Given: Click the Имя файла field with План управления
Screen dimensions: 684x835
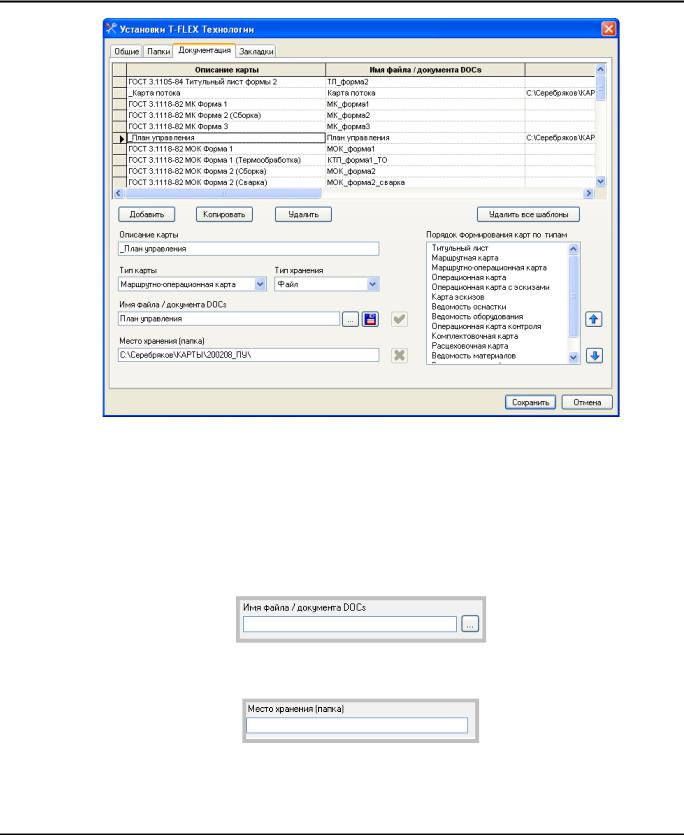Looking at the screenshot, I should click(229, 319).
